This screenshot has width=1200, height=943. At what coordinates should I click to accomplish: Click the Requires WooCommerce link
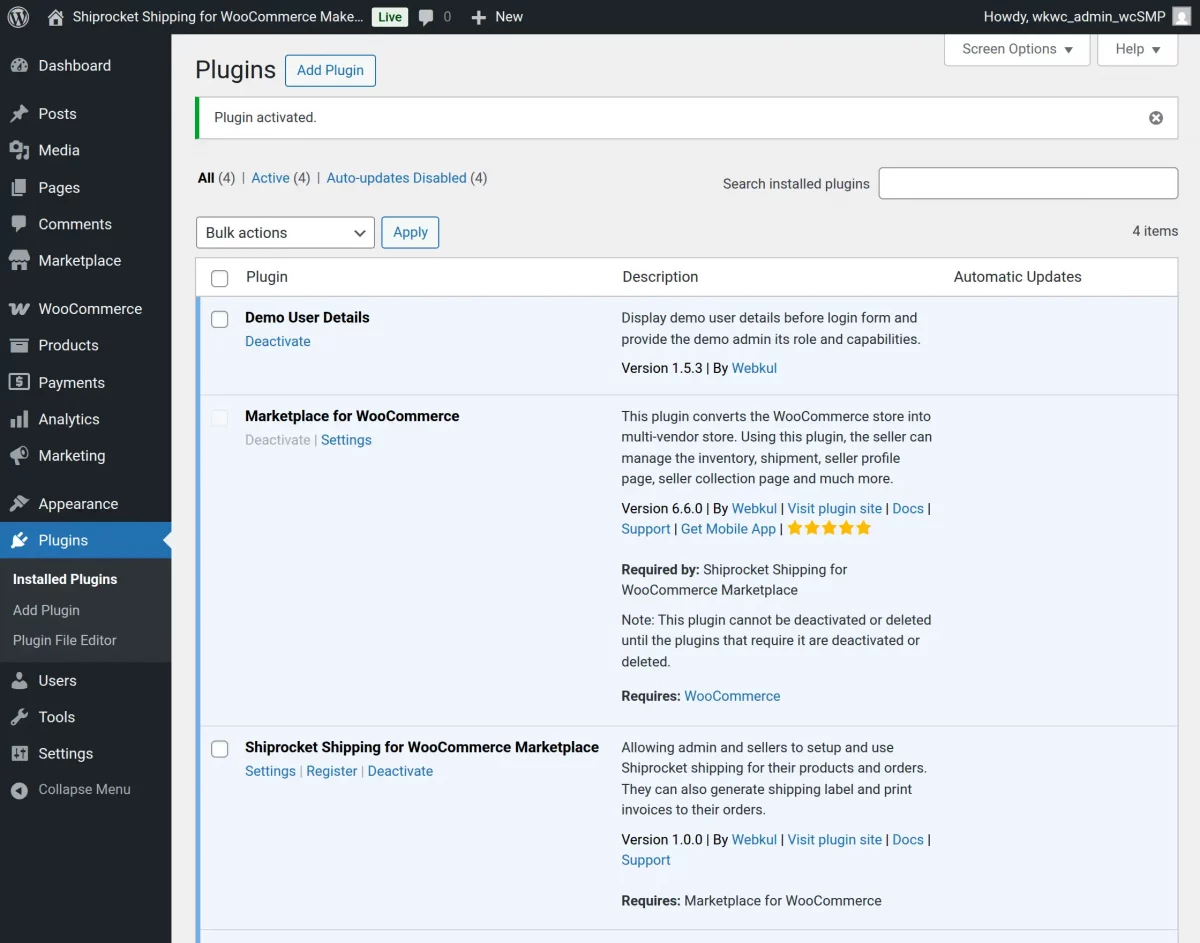point(732,696)
